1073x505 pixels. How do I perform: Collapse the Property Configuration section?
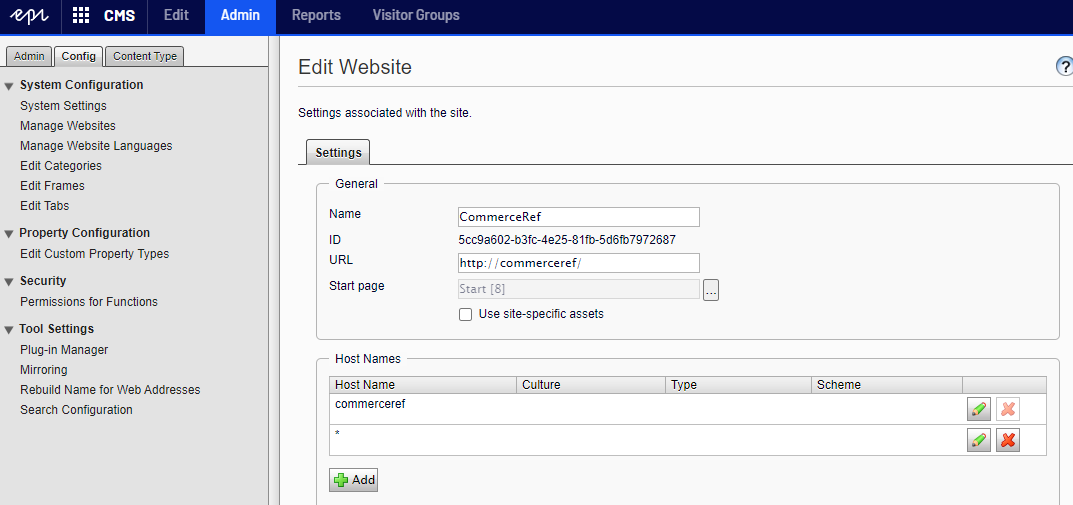[x=9, y=234]
